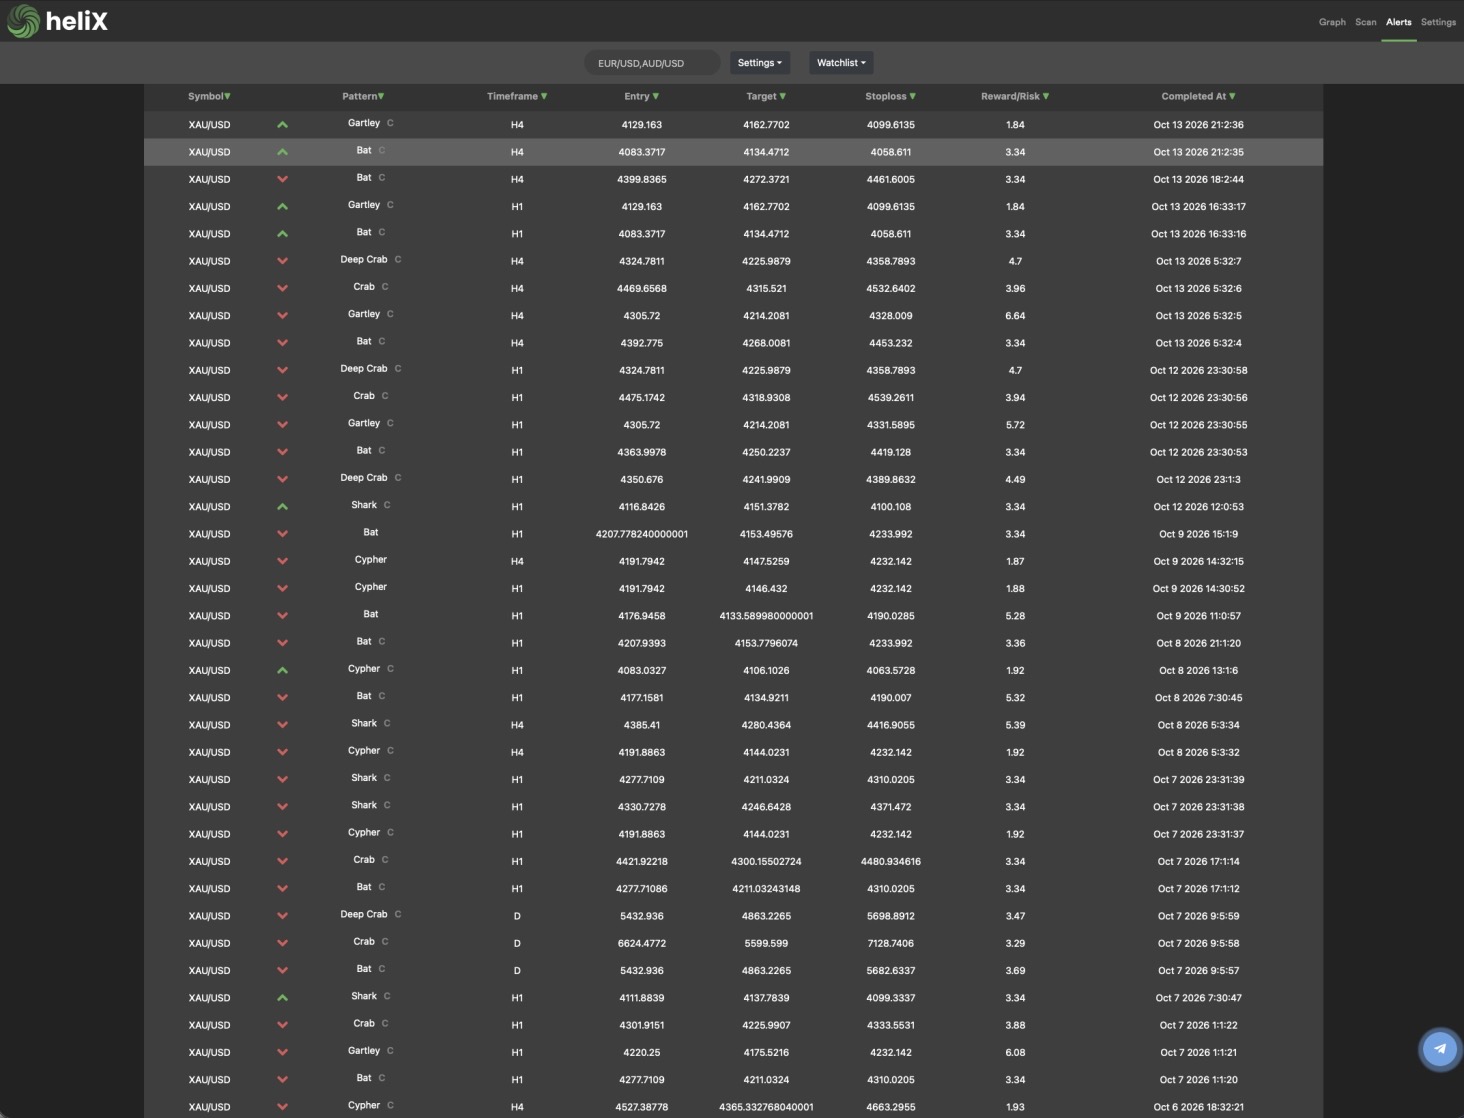Click the green up arrow in the Oct 13 2026 21:2:36 row
1464x1118 pixels.
click(282, 125)
